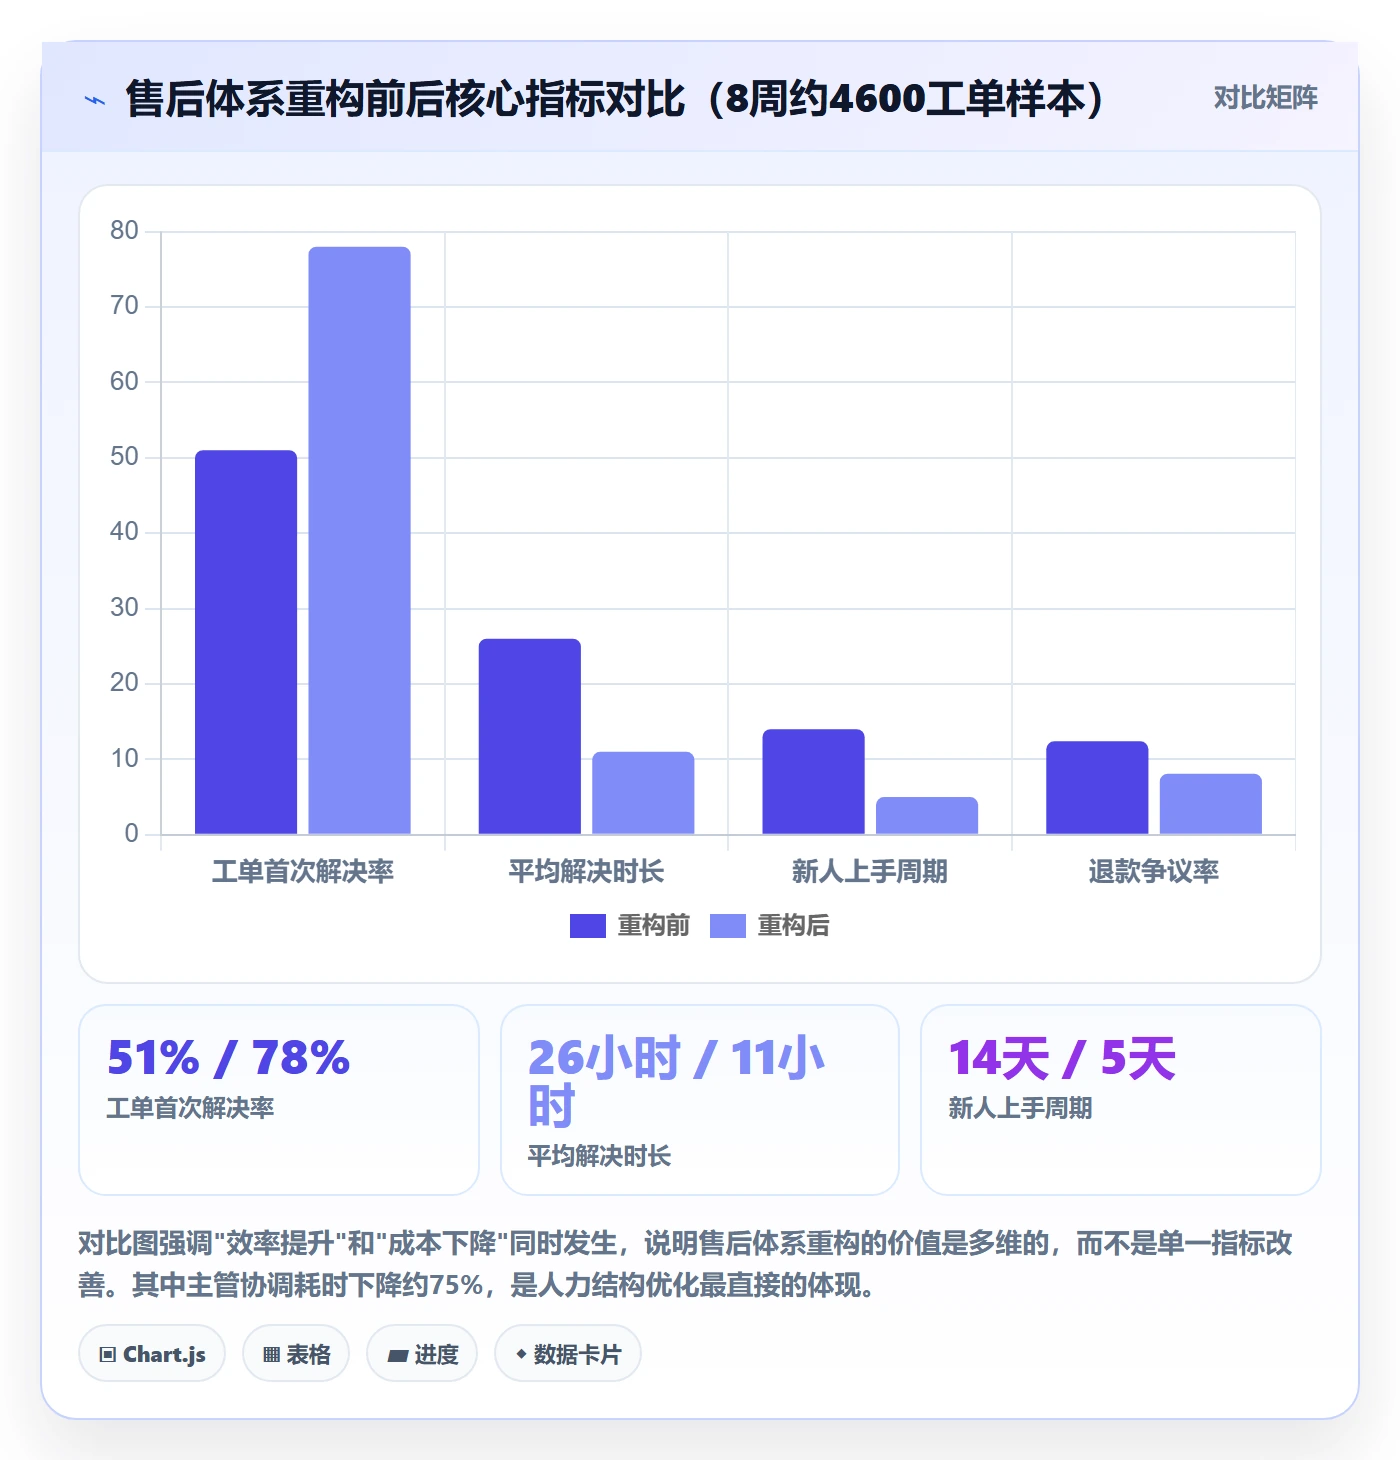The image size is (1400, 1460).
Task: Click the 重构后 bar for 平均解决时长
Action: [x=643, y=793]
